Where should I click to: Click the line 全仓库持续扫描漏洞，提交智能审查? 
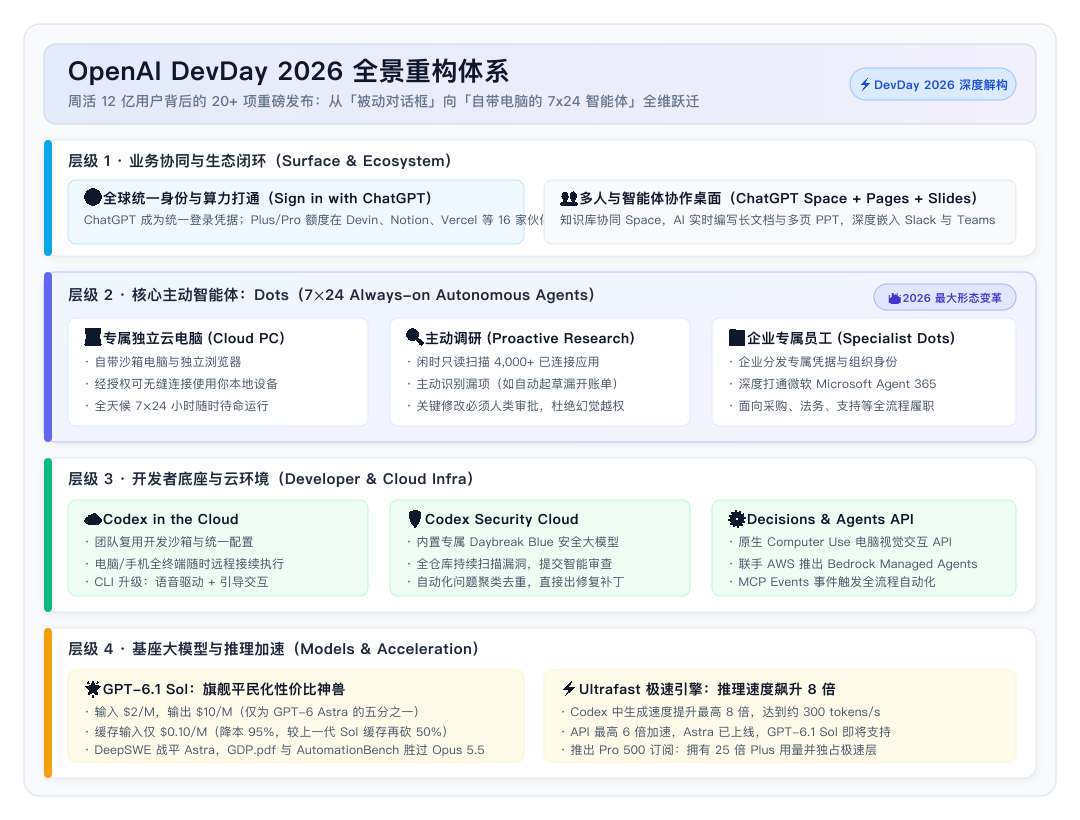[509, 563]
